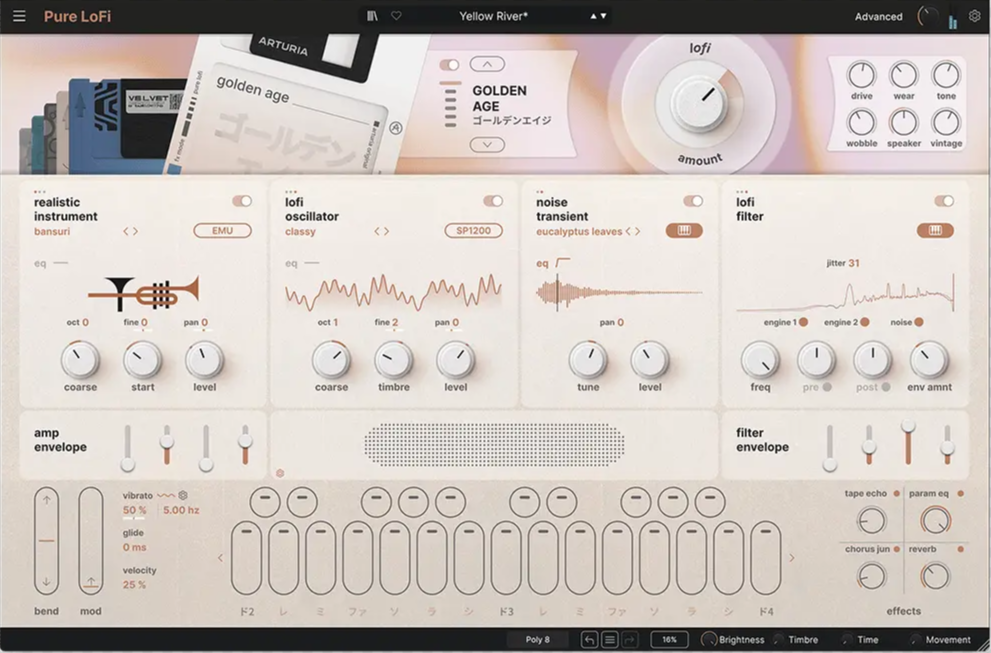Toggle the realistic instrument section on or off
The width and height of the screenshot is (991, 653).
240,200
